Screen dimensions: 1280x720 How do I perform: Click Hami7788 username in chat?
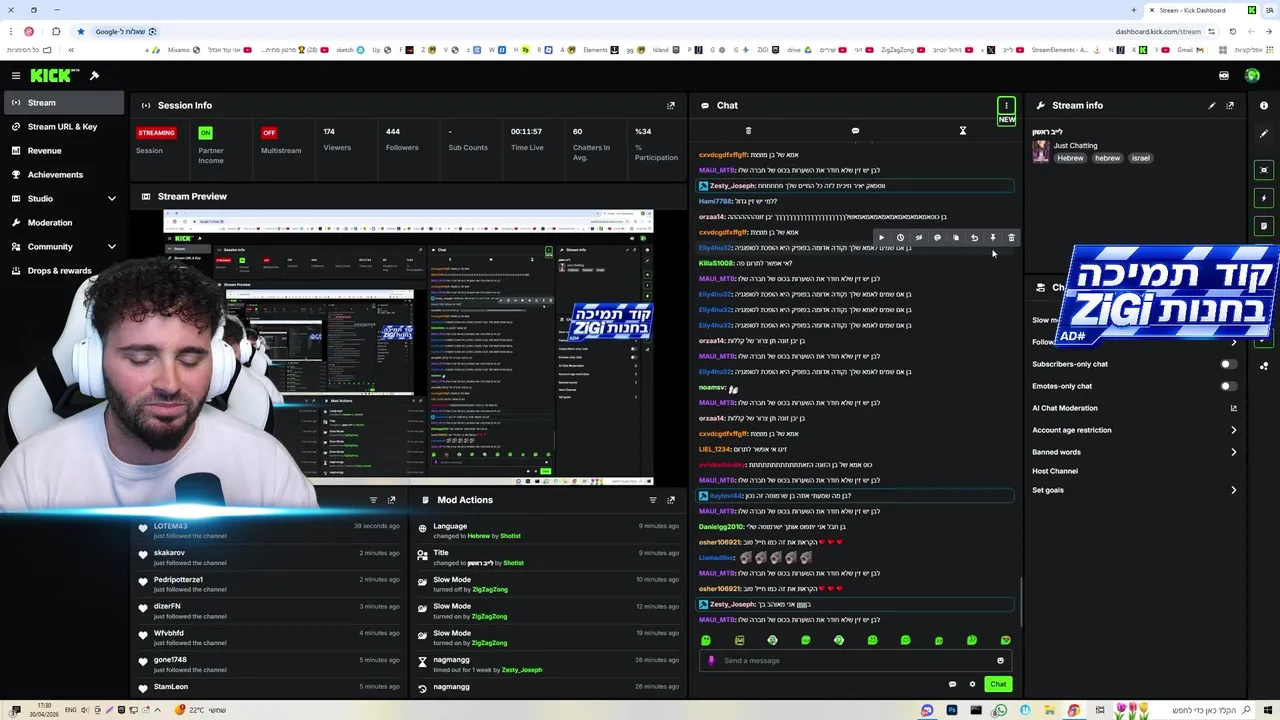click(x=716, y=201)
